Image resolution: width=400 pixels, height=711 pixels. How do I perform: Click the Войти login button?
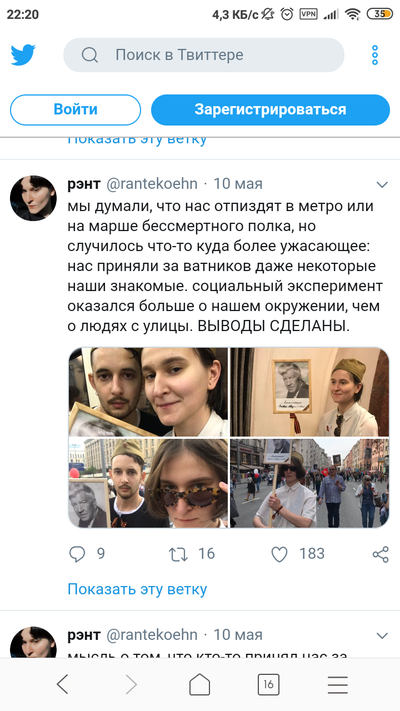[75, 110]
